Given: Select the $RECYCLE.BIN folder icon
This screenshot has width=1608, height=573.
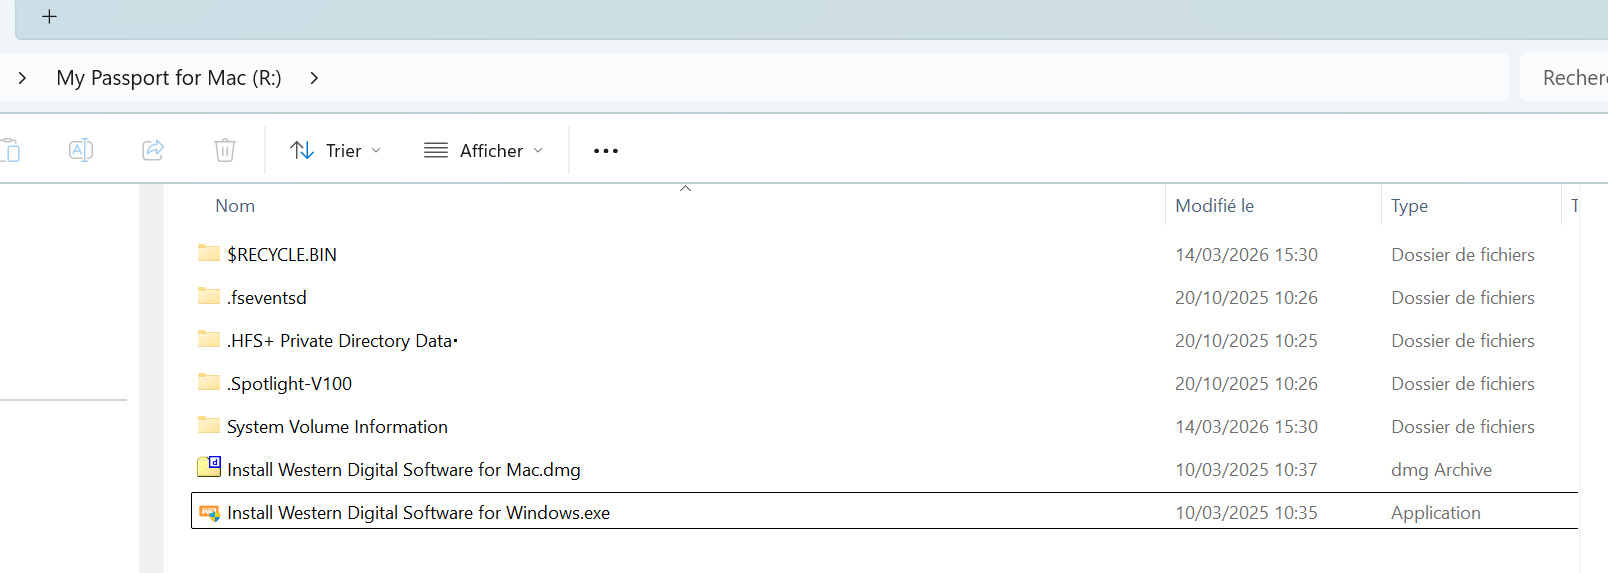Looking at the screenshot, I should click(x=209, y=253).
